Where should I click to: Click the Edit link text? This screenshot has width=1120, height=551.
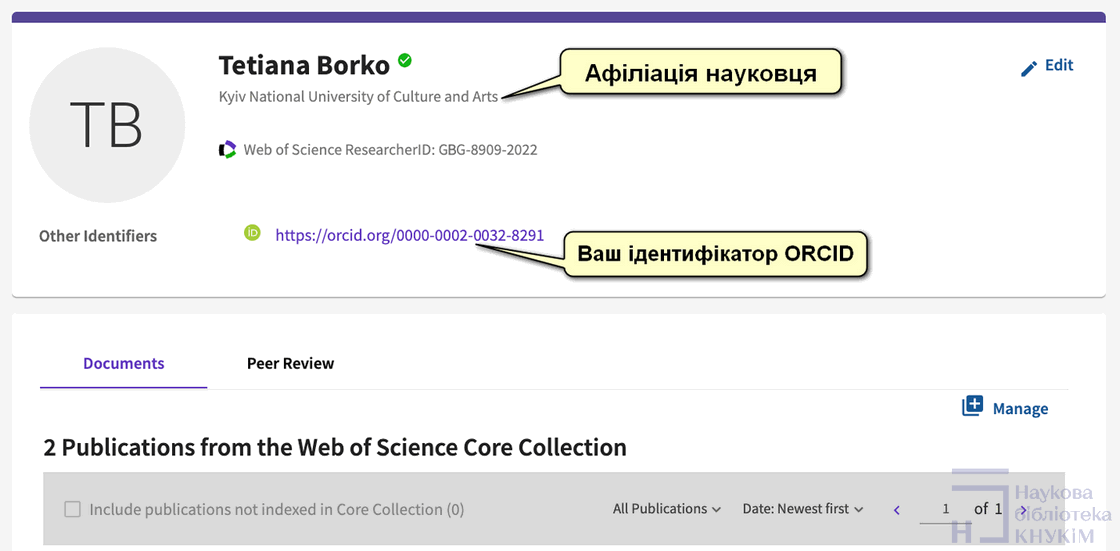pyautogui.click(x=1059, y=65)
